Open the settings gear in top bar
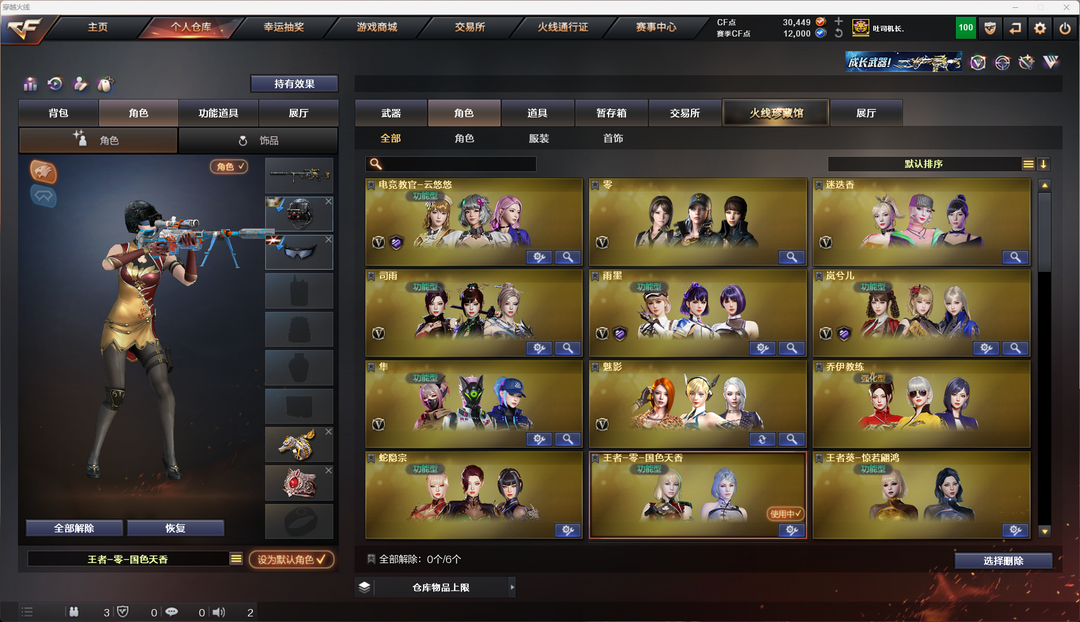Viewport: 1080px width, 622px height. click(x=1040, y=28)
